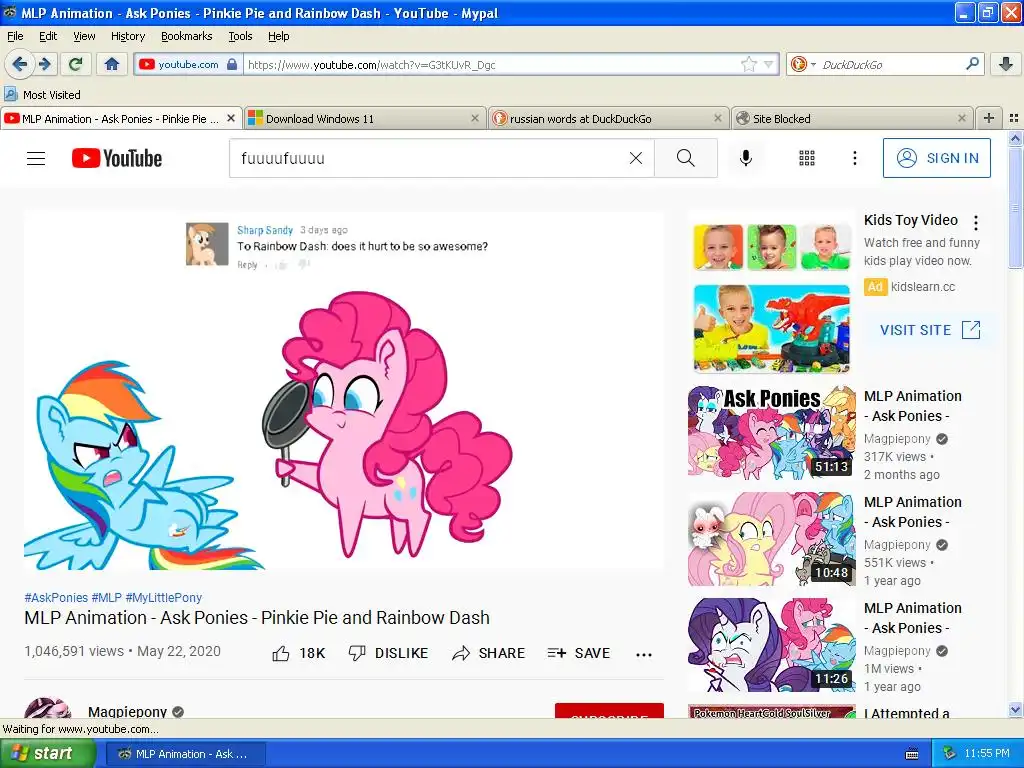Close the Site Blocked tab
Viewport: 1024px width, 768px height.
[x=961, y=118]
